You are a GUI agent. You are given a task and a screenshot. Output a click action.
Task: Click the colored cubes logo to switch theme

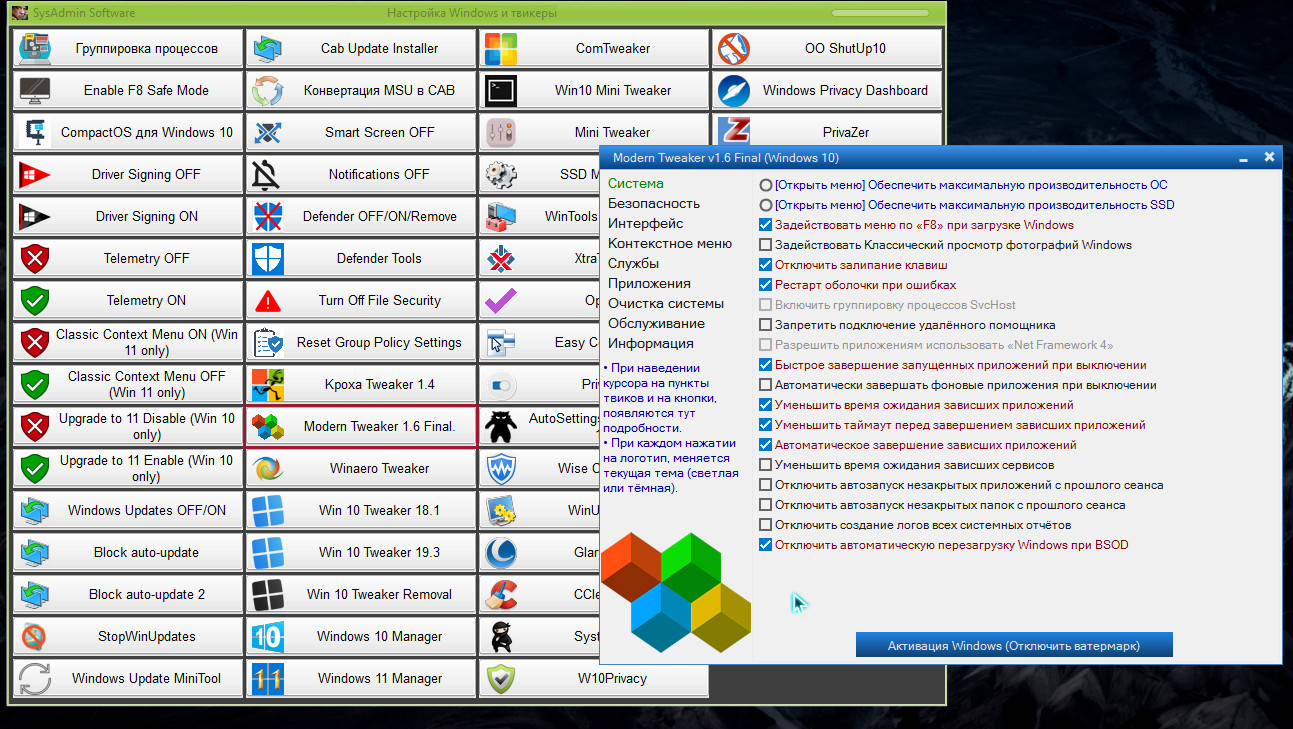click(675, 592)
